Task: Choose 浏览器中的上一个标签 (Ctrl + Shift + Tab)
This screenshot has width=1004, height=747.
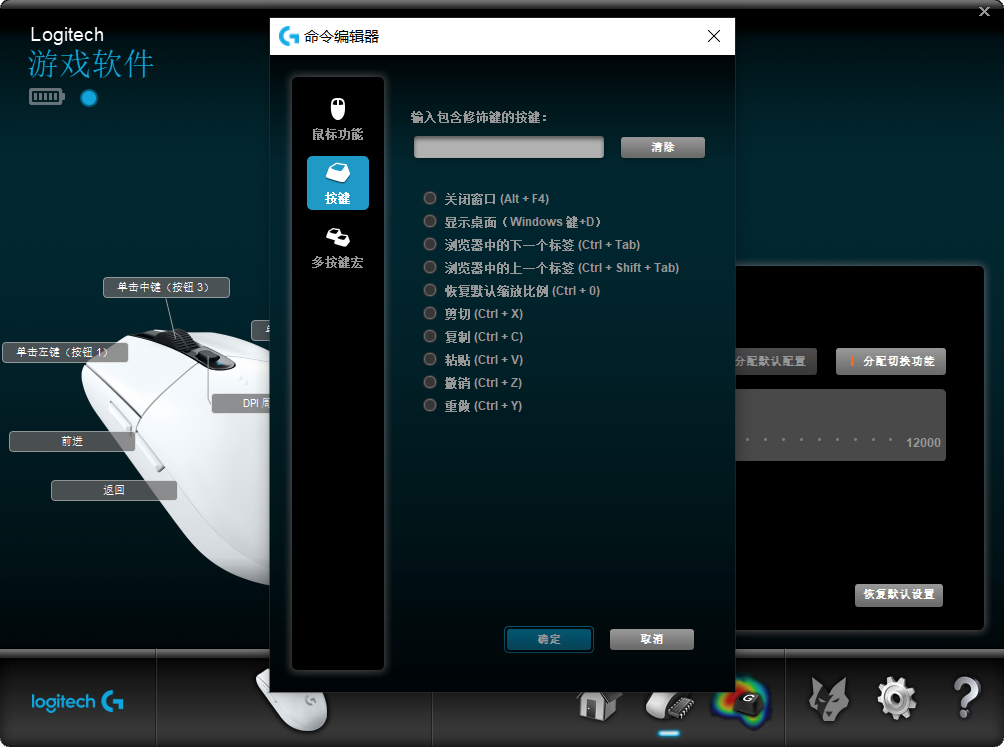Action: pos(551,268)
